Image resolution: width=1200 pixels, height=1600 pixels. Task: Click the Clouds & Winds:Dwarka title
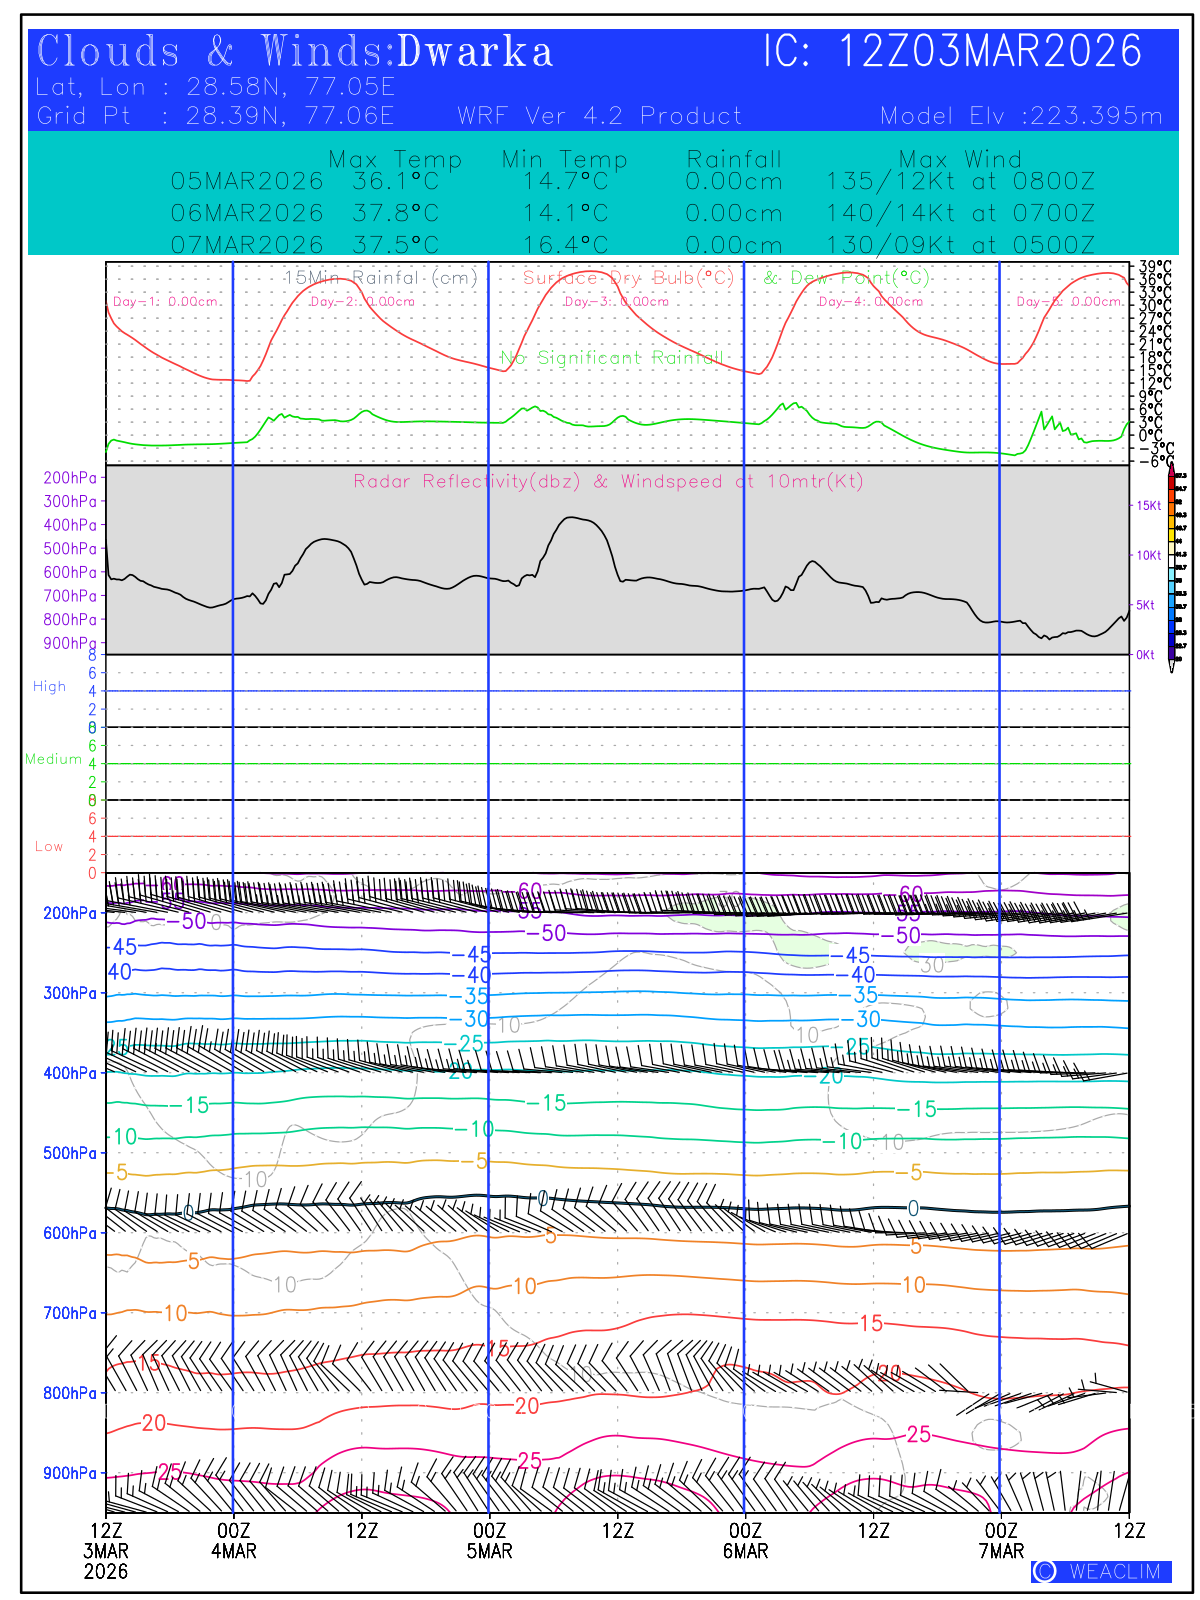[x=295, y=52]
